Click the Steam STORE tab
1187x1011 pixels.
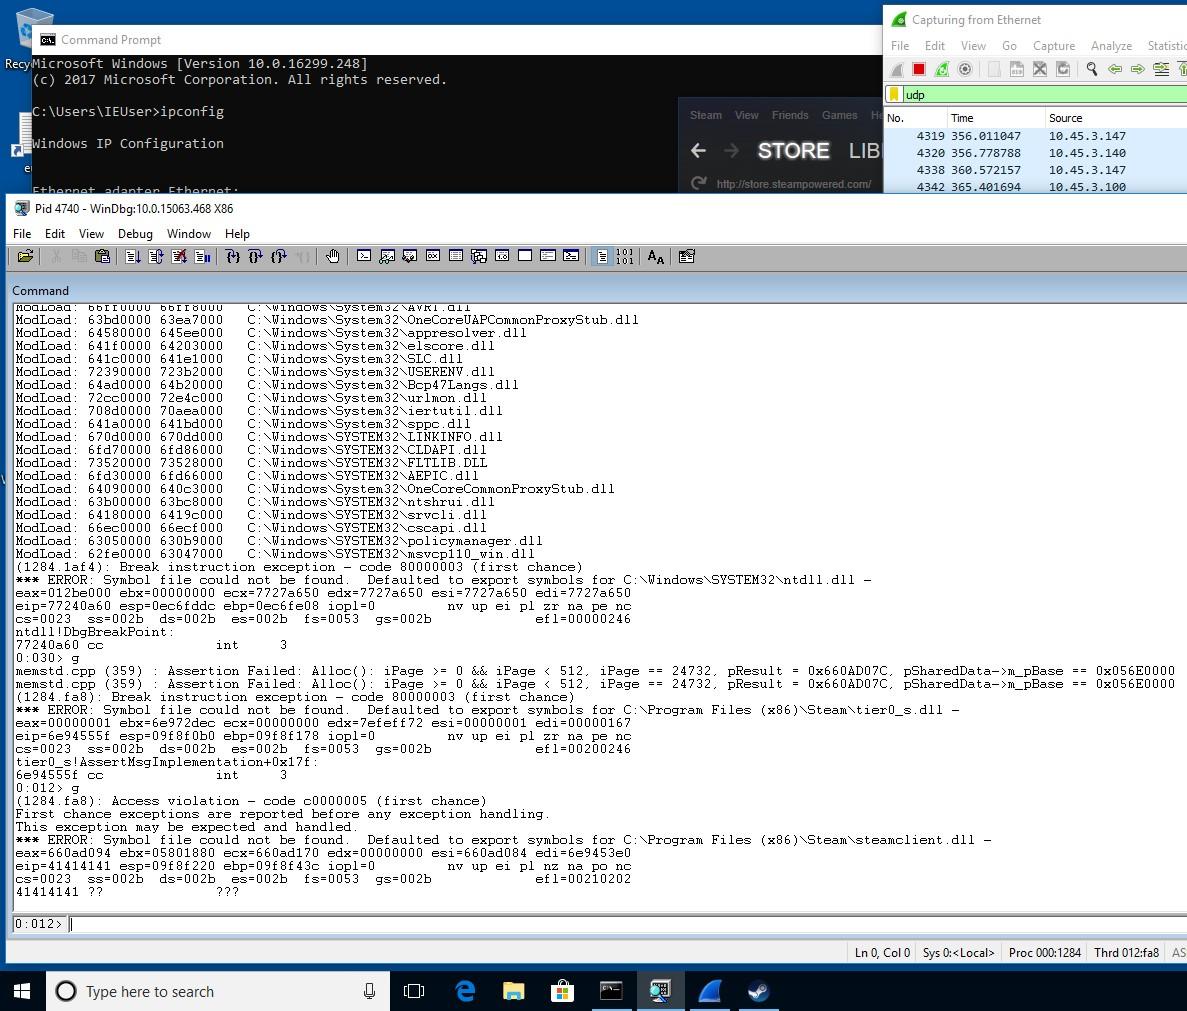793,151
